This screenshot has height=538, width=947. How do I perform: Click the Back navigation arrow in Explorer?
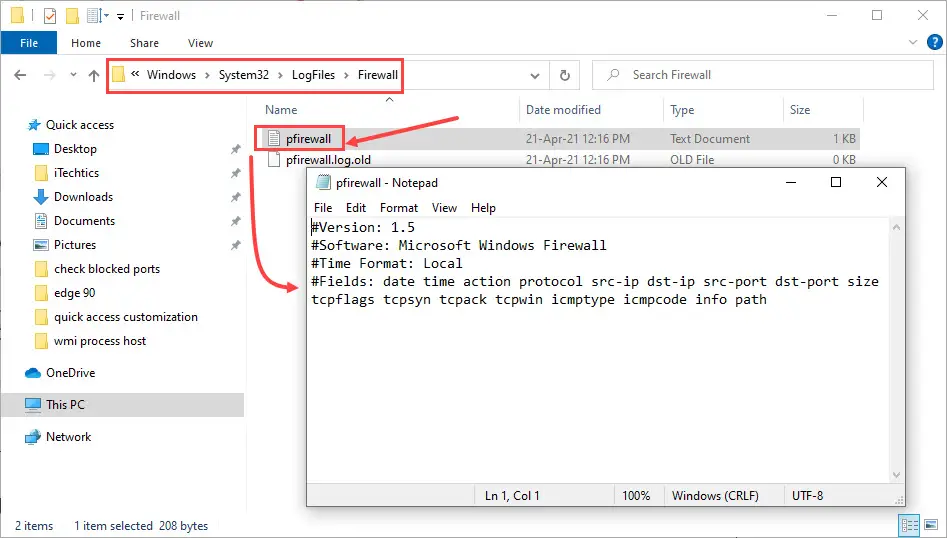(20, 75)
